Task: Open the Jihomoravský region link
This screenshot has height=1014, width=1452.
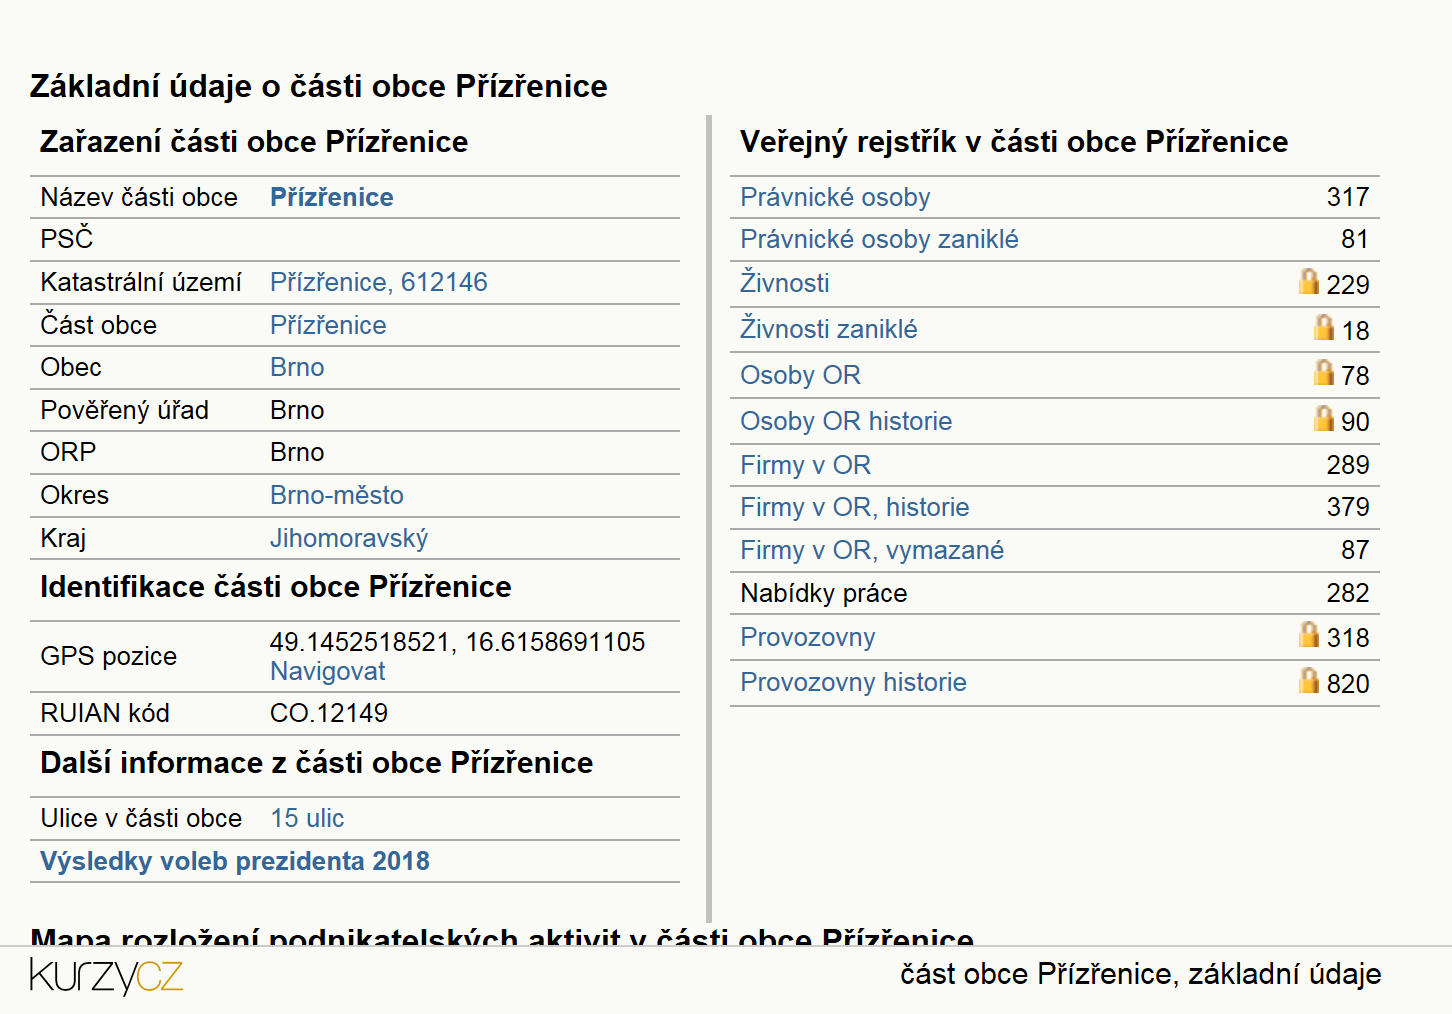Action: [349, 538]
